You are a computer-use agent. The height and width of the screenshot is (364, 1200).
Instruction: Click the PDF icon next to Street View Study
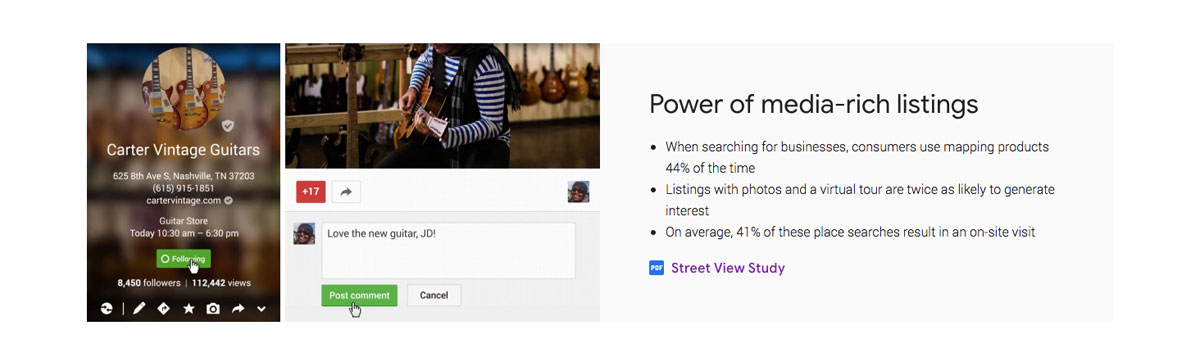[x=656, y=268]
